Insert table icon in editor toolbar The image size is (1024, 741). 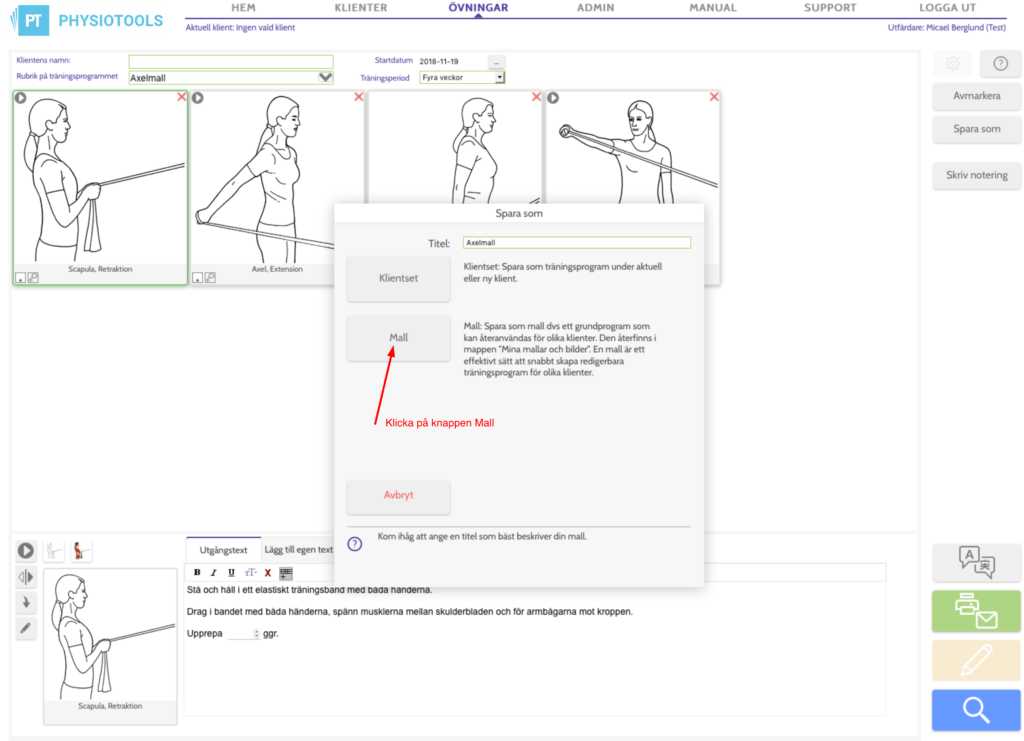click(x=286, y=573)
